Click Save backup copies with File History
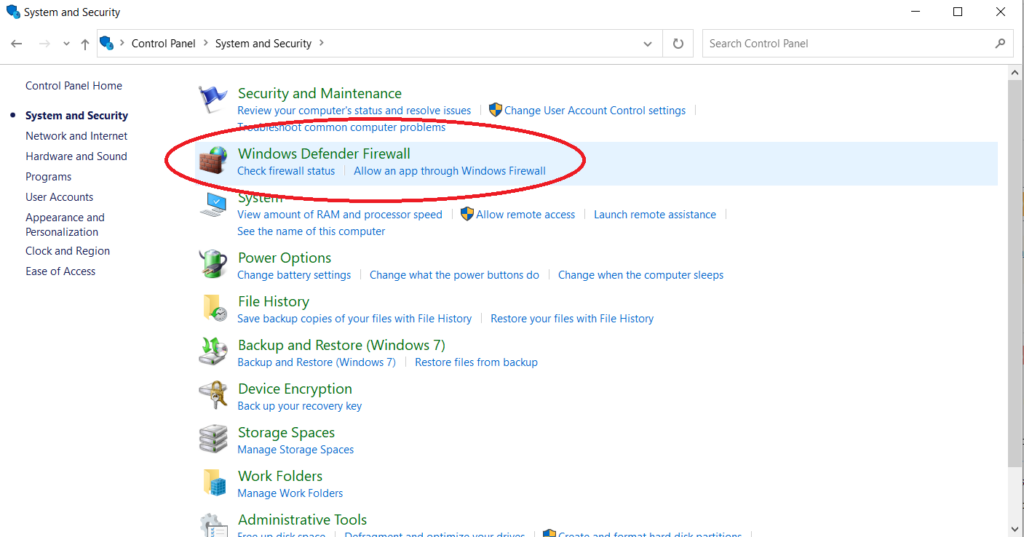 tap(354, 319)
